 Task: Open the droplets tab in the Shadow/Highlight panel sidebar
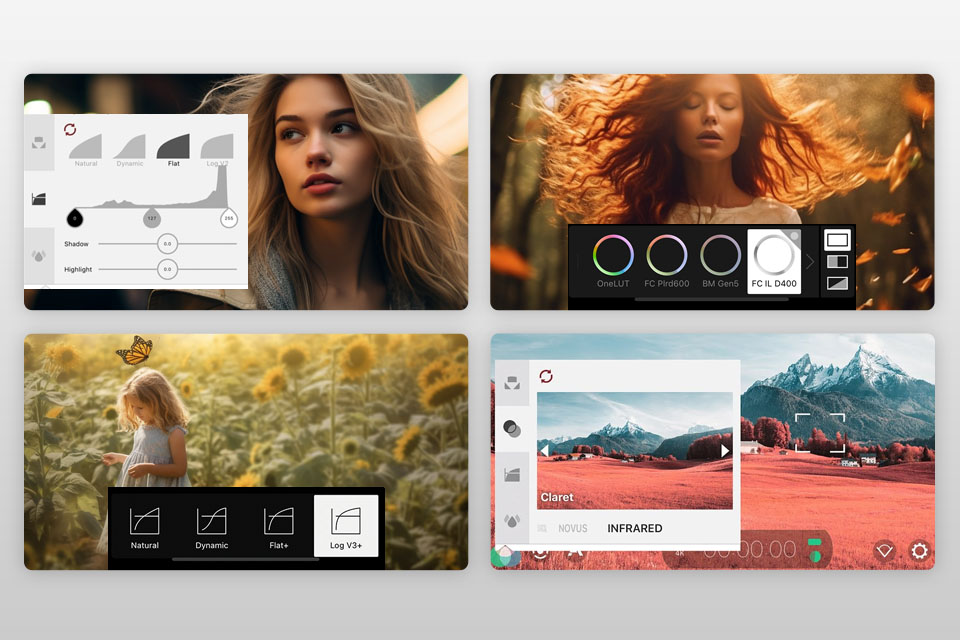pyautogui.click(x=39, y=256)
